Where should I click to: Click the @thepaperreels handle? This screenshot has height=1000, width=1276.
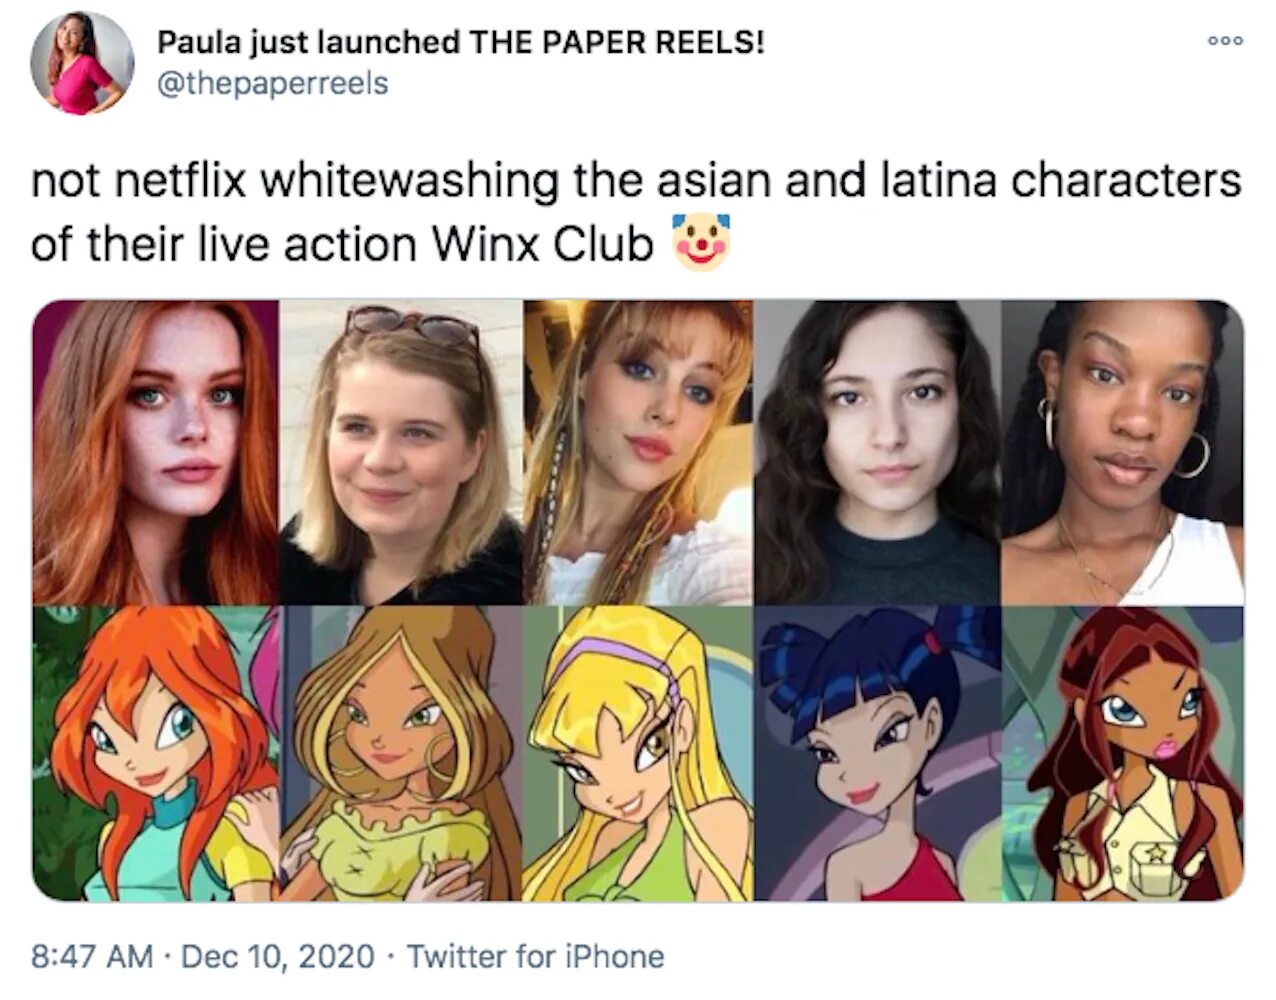click(x=273, y=82)
